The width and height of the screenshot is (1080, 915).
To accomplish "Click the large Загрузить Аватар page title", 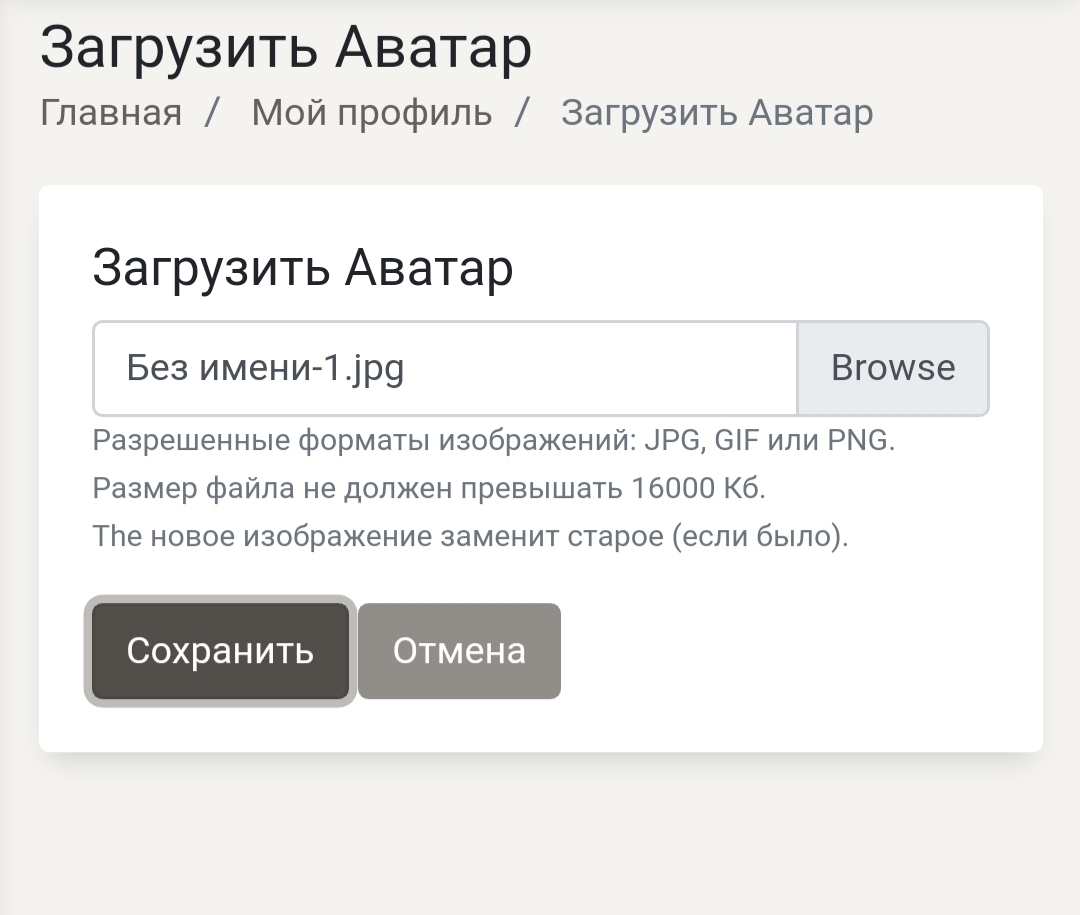I will 286,47.
